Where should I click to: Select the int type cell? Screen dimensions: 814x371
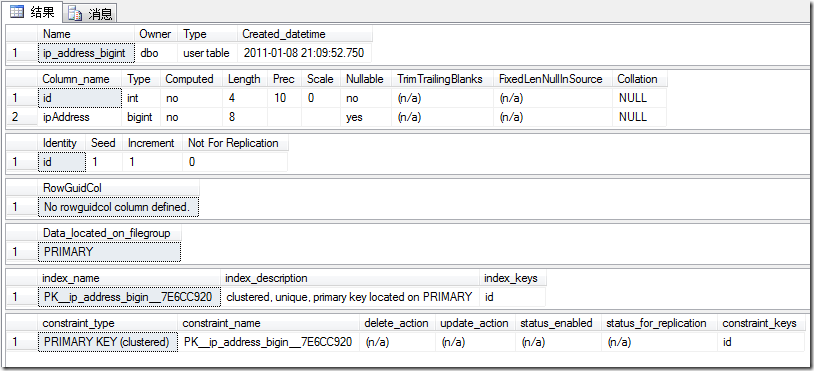[142, 98]
